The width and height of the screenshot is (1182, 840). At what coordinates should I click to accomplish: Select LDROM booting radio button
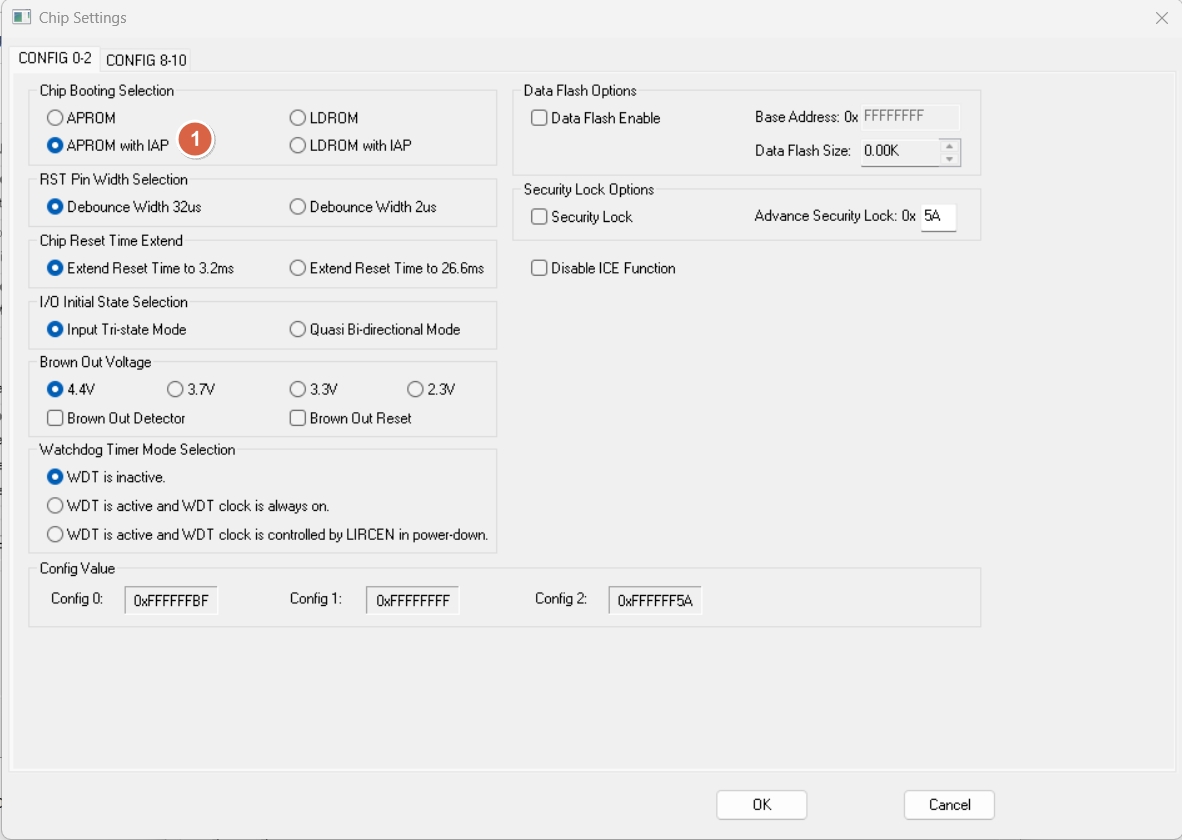coord(298,118)
